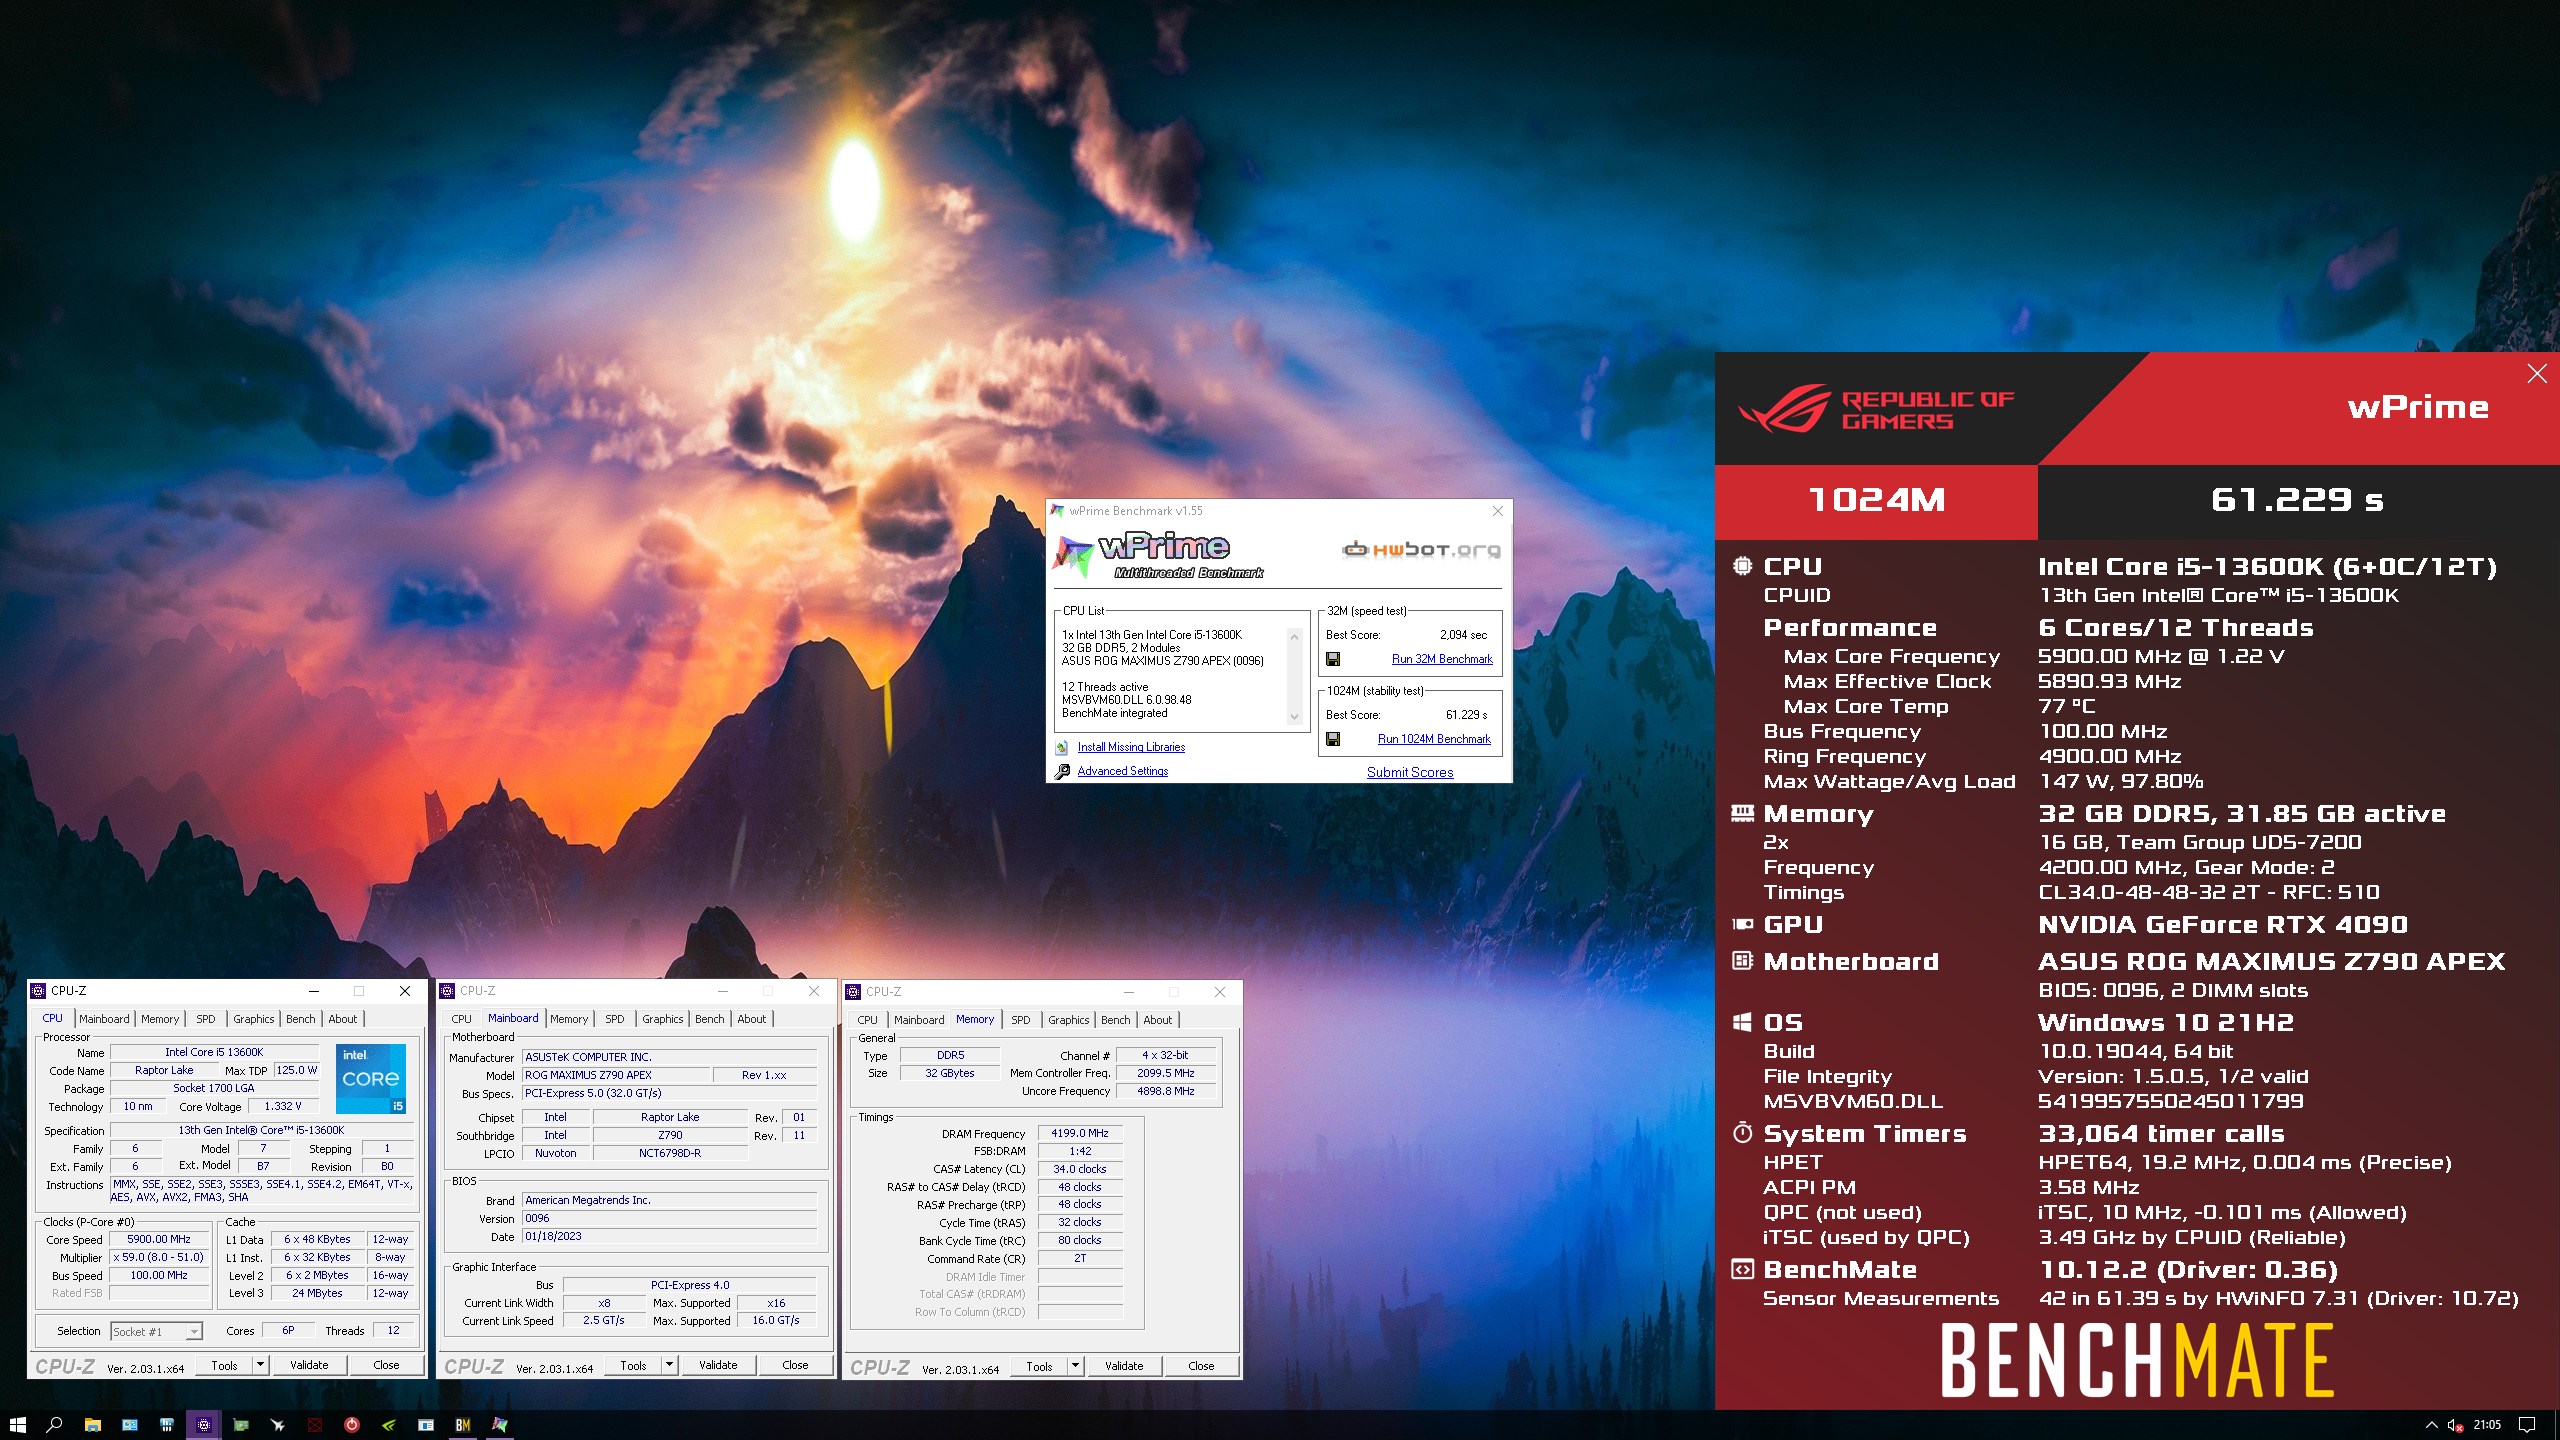Open the Socket #1 selection dropdown
The width and height of the screenshot is (2560, 1440).
[157, 1331]
